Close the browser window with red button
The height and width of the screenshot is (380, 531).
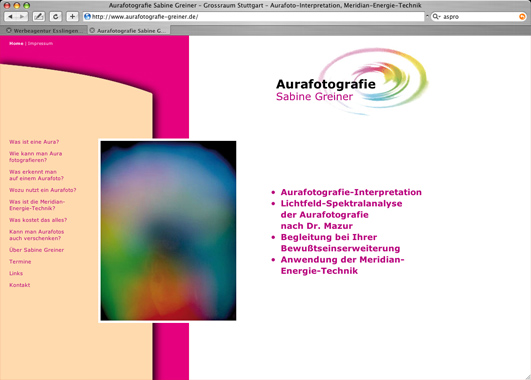pos(7,5)
